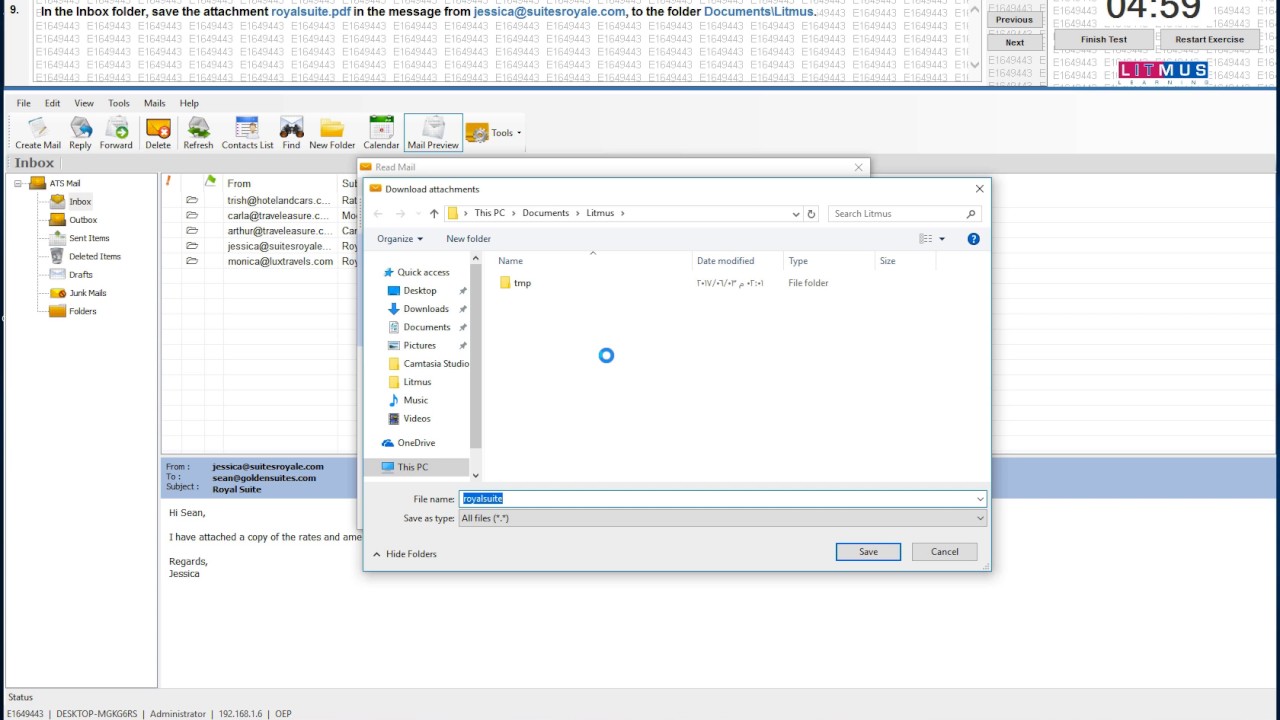Click the Forward toolbar icon

(x=116, y=133)
